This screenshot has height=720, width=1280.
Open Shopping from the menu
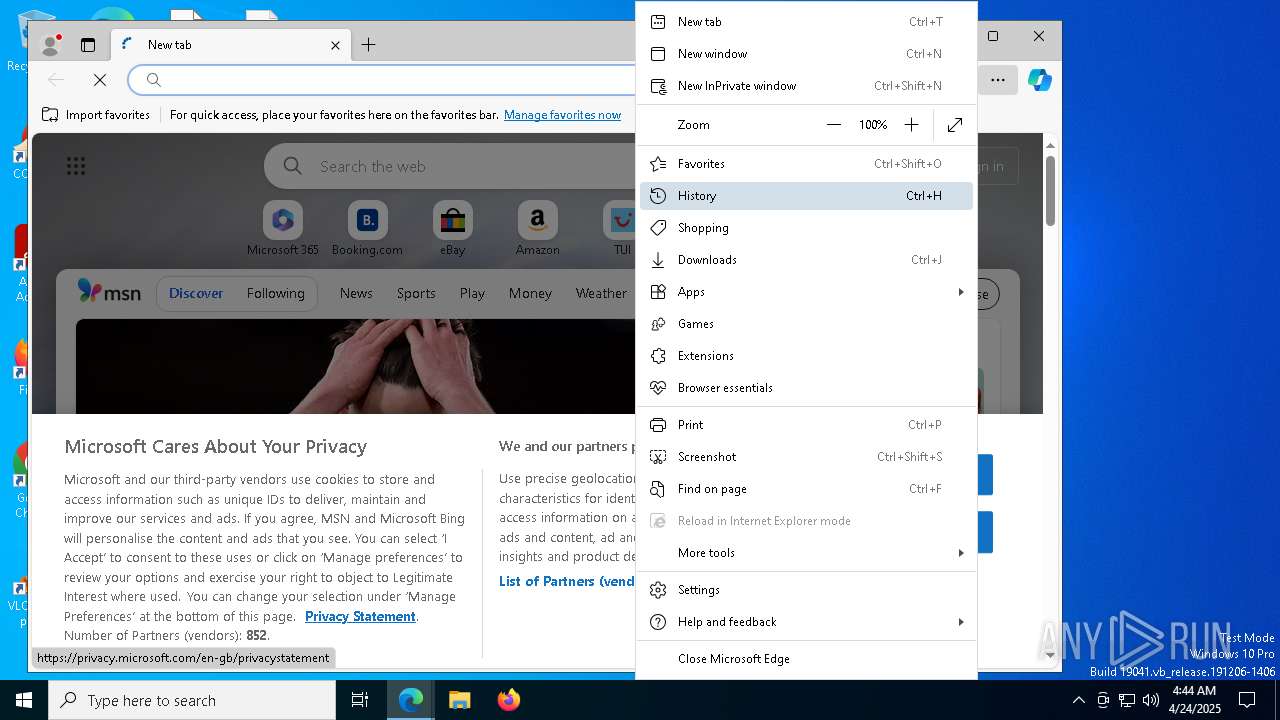(x=806, y=228)
